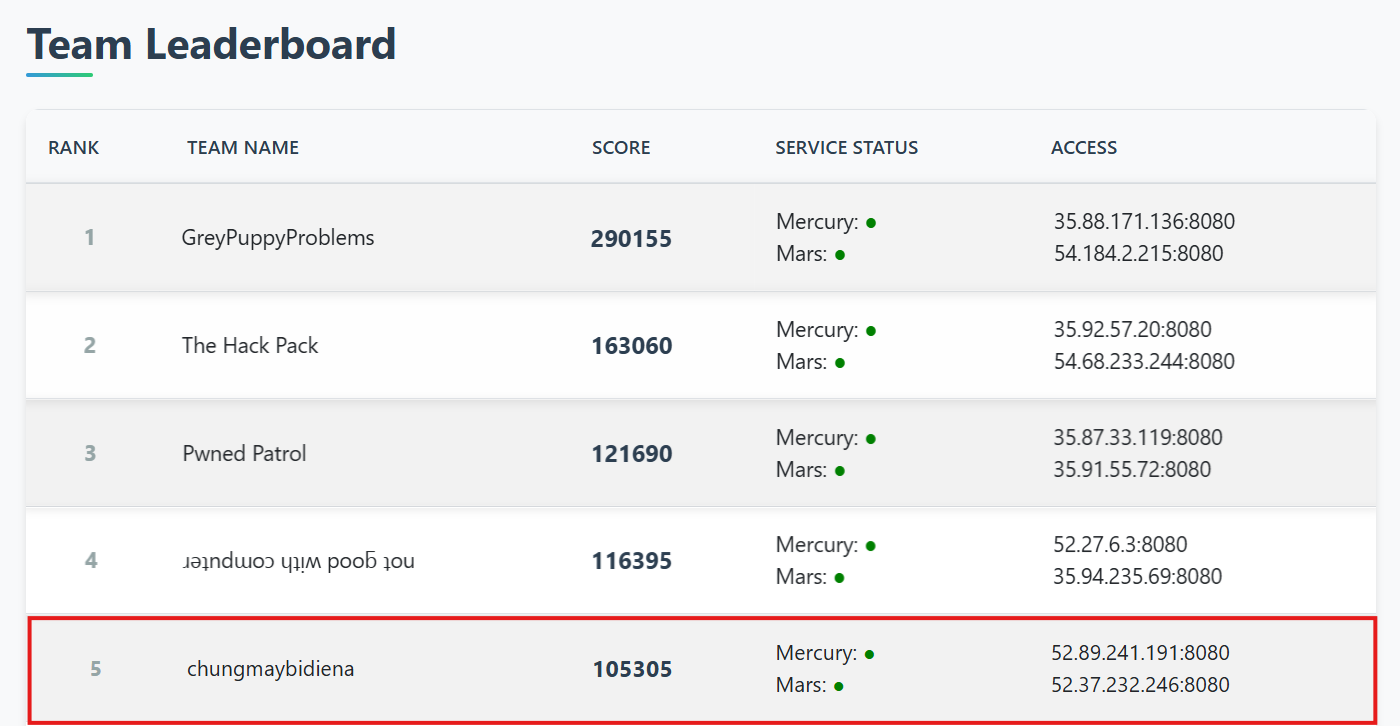Click address 52.37.232.246:8080
The width and height of the screenshot is (1400, 726).
click(1141, 685)
